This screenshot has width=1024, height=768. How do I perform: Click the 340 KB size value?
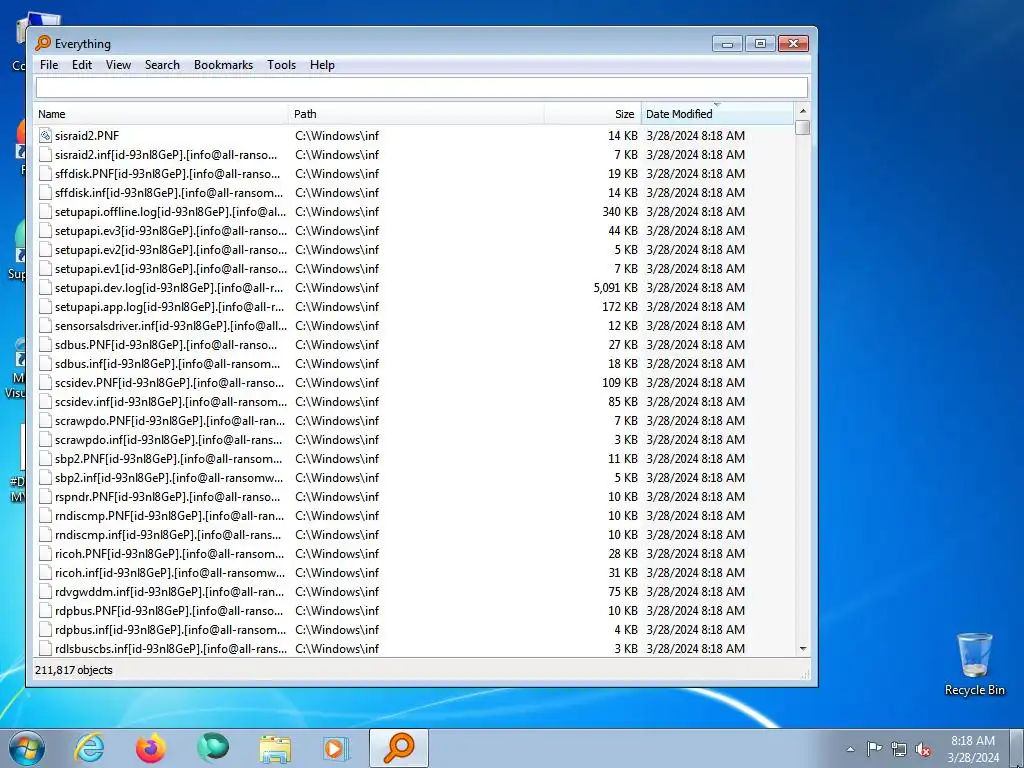(x=620, y=212)
